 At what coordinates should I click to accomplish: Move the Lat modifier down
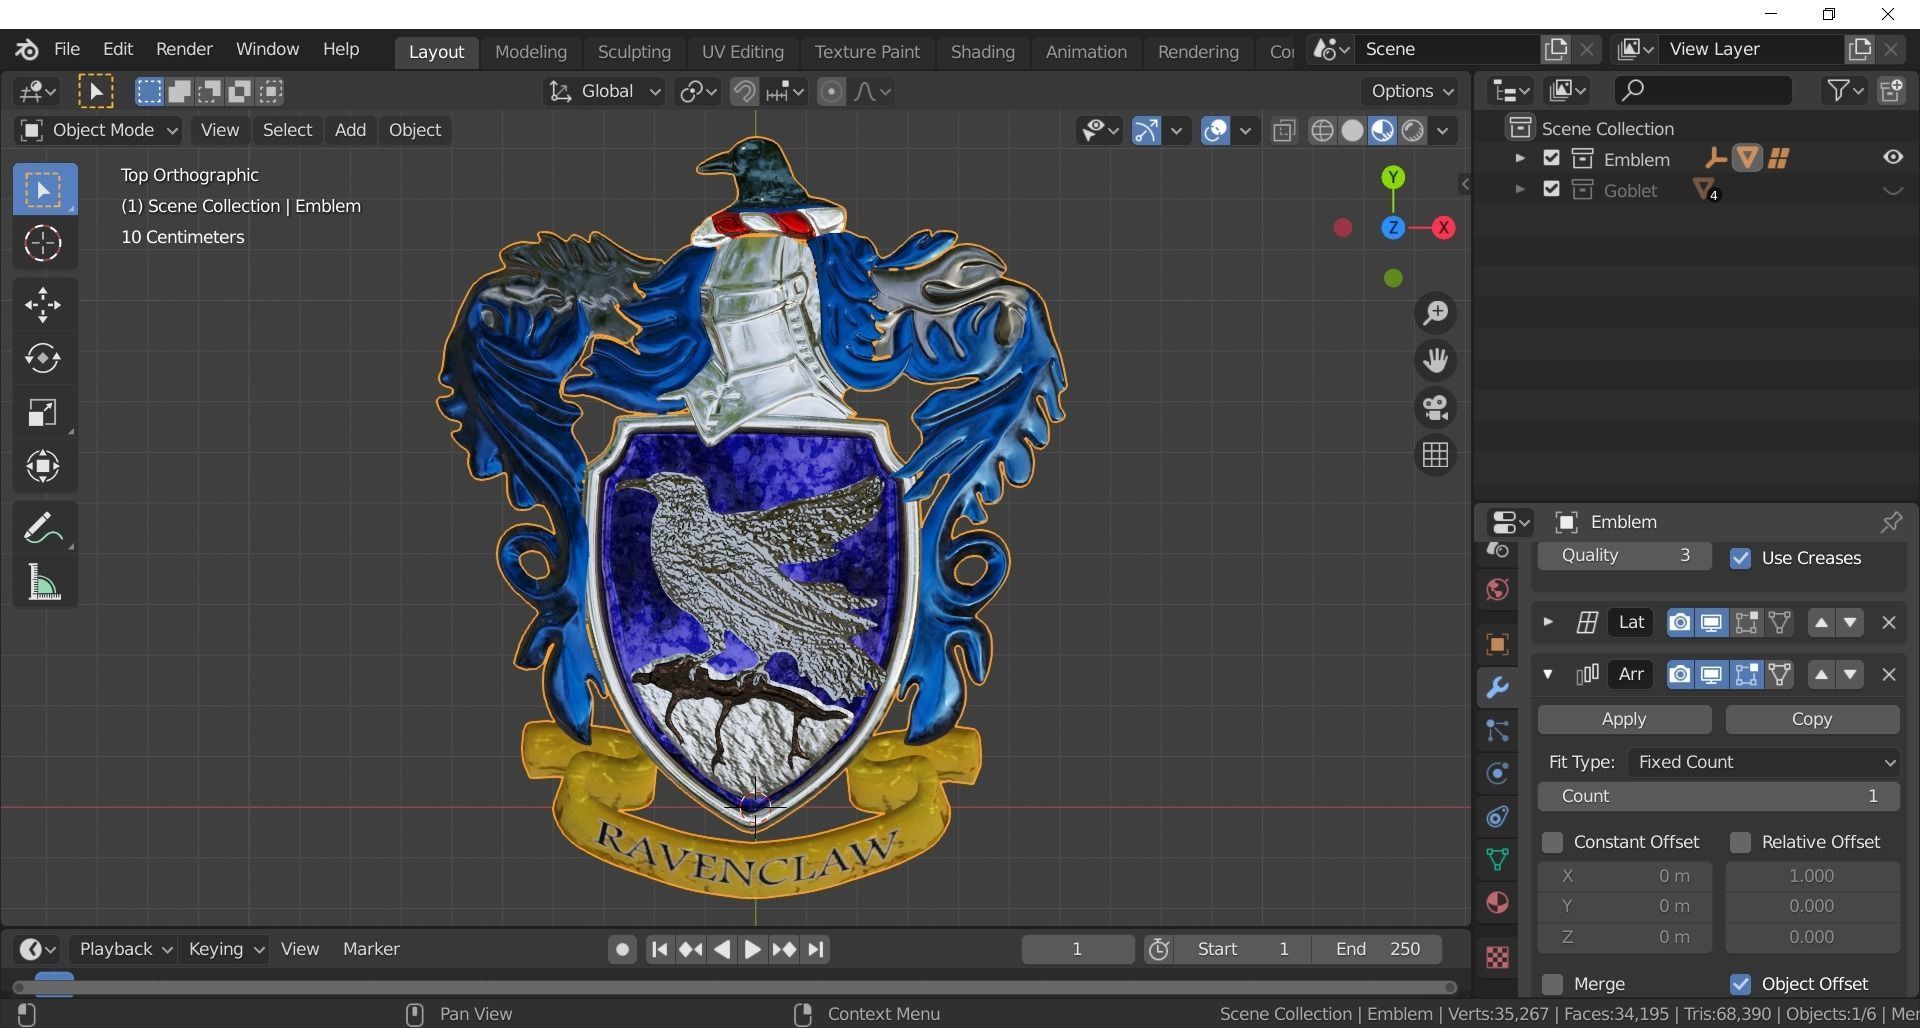(x=1851, y=623)
